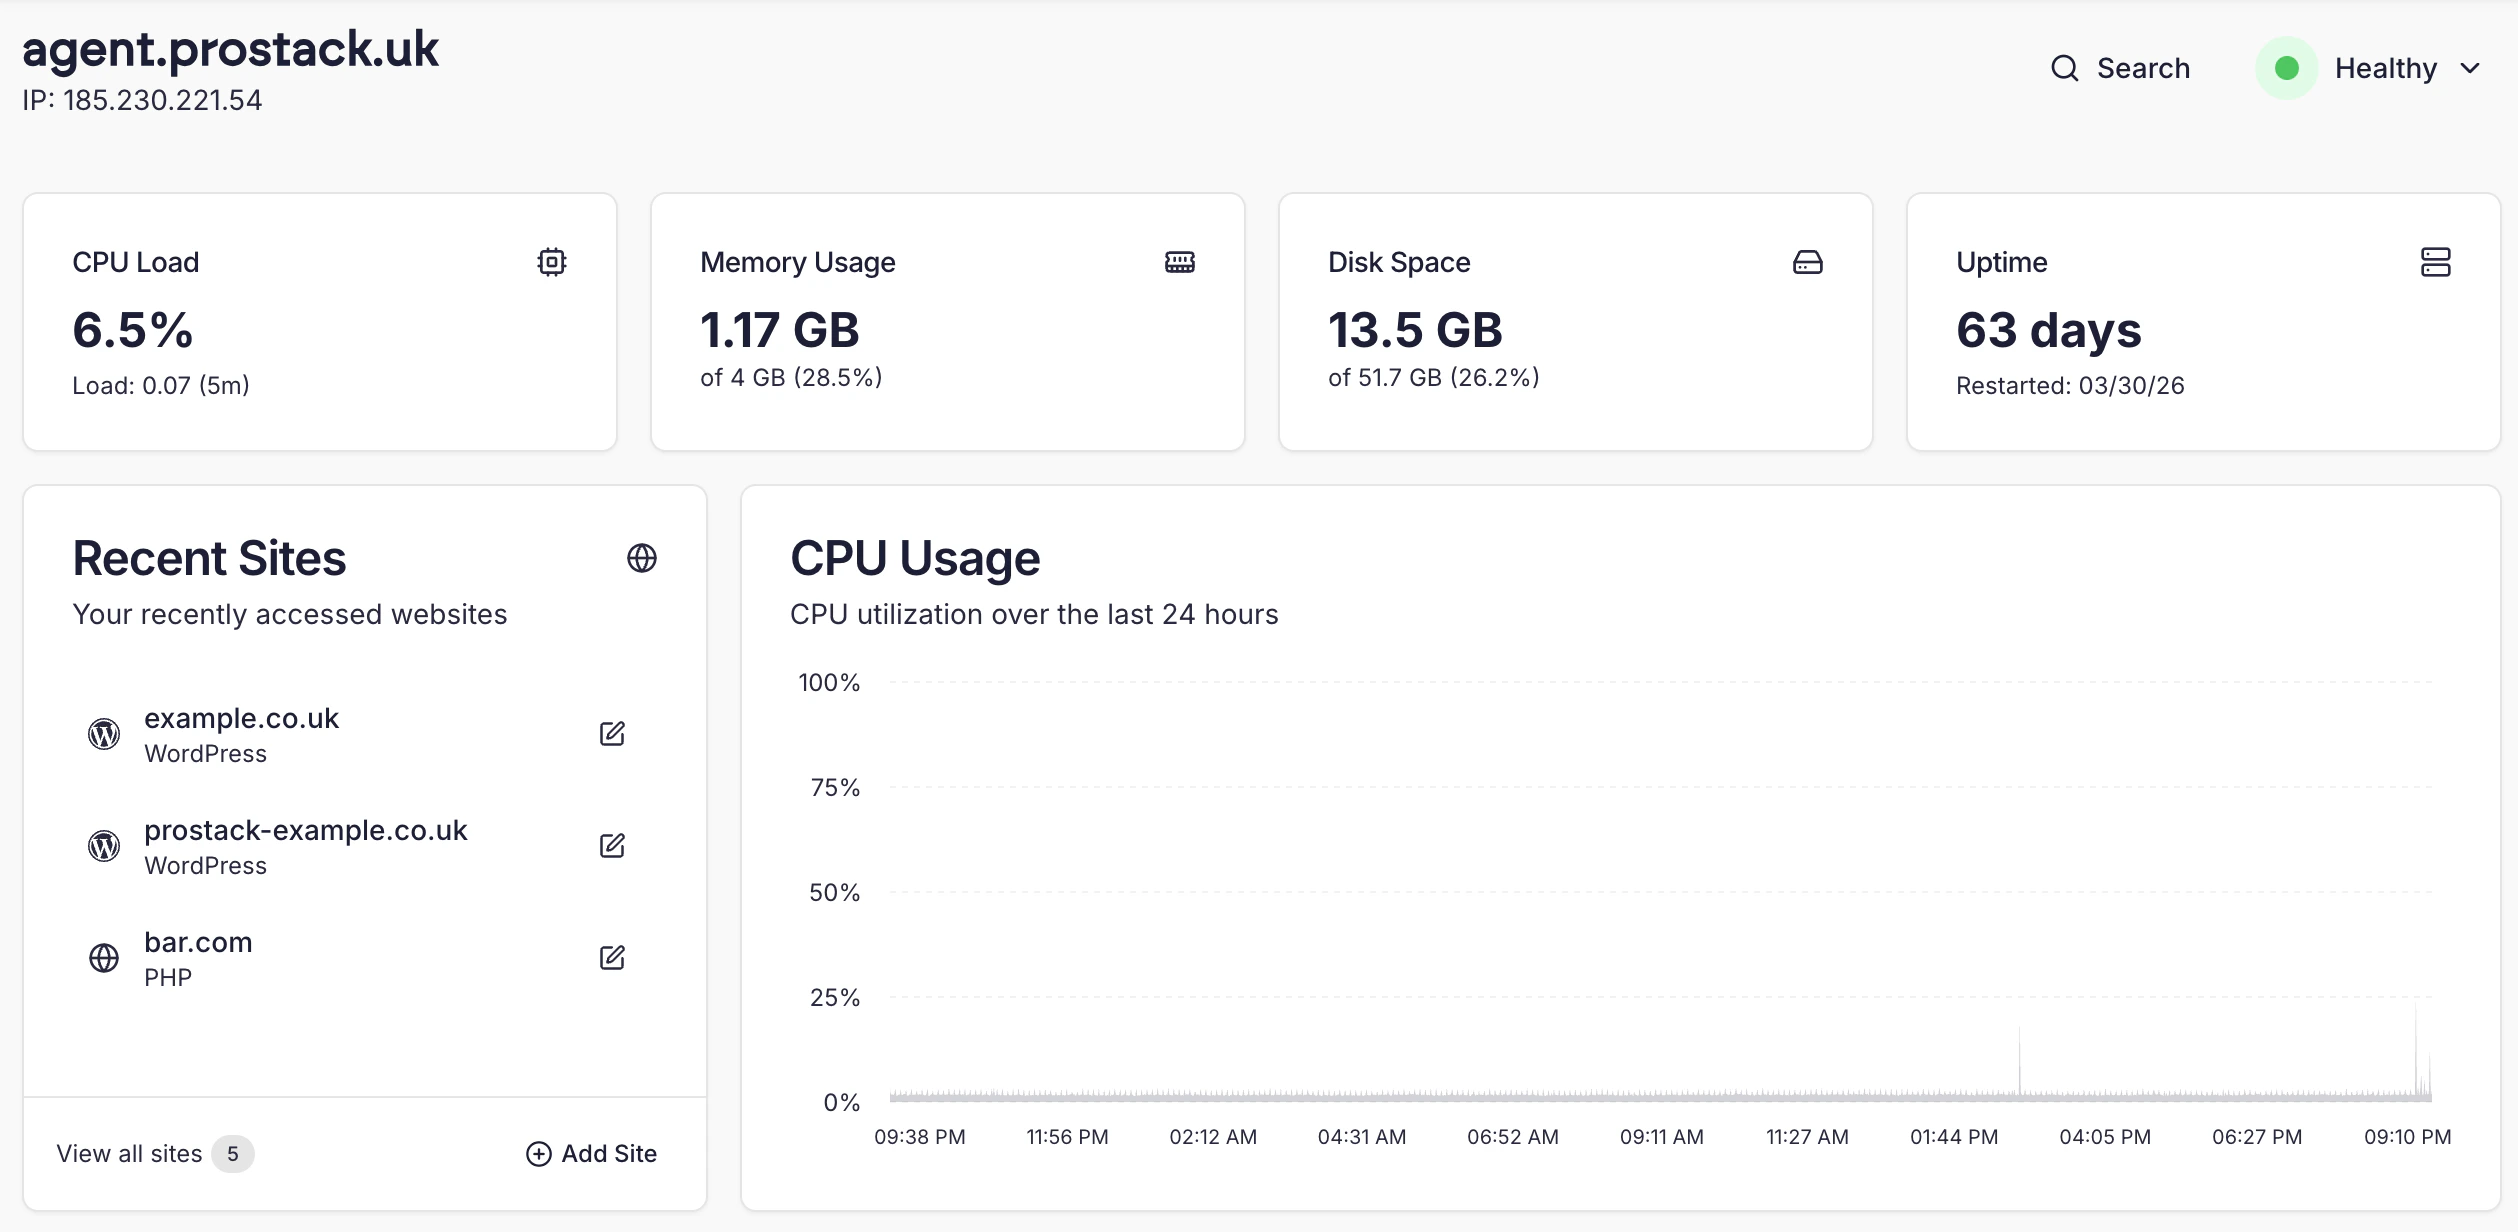Click the green Healthy status indicator dot

click(2287, 68)
